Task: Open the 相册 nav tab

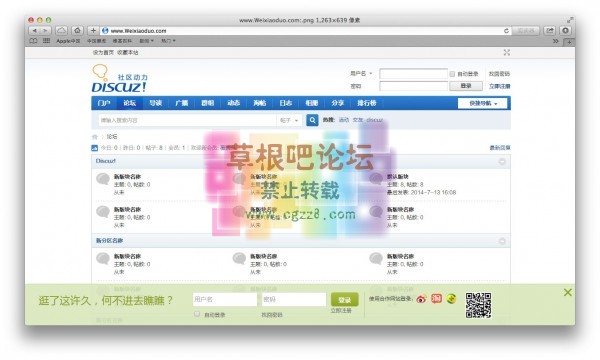Action: coord(312,103)
